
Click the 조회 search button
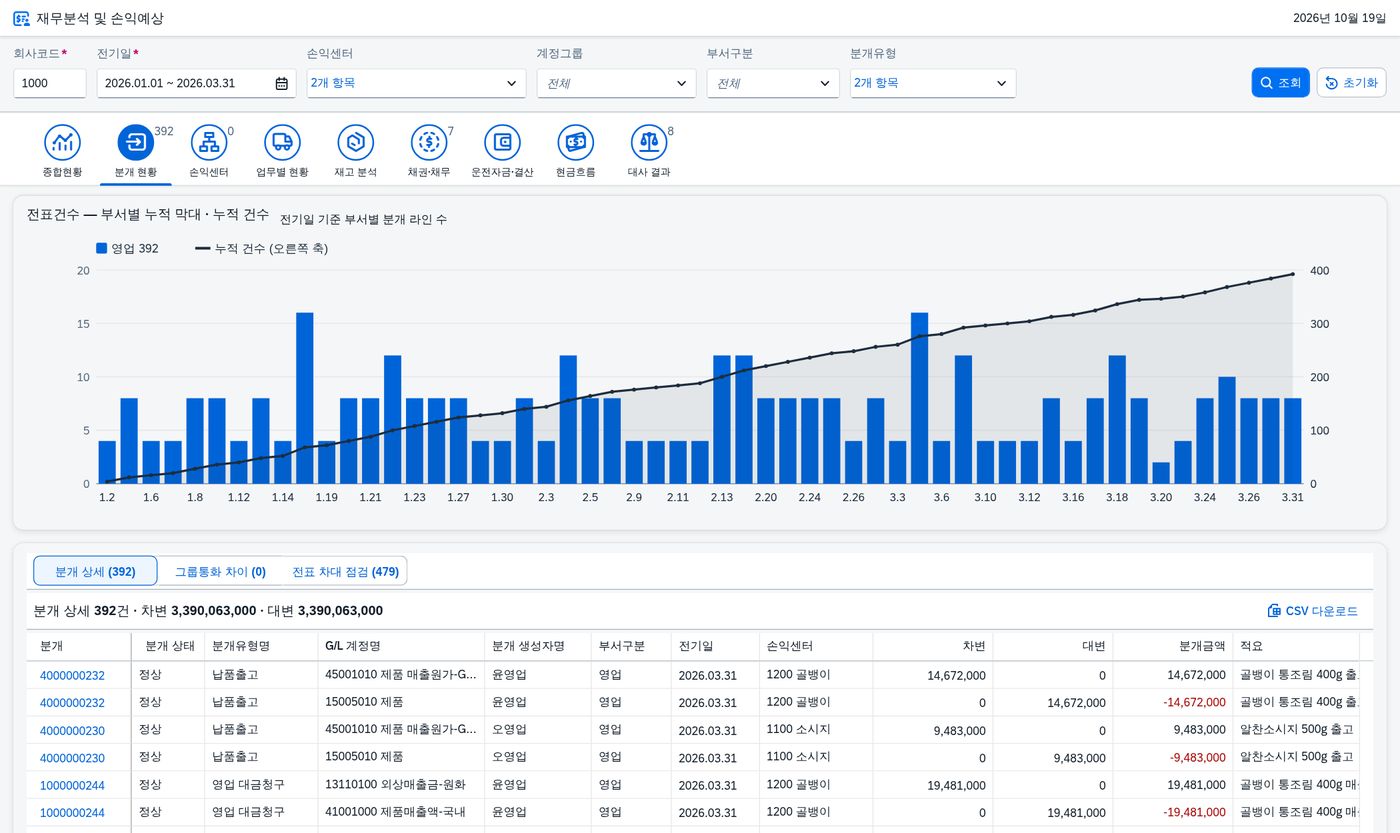pos(1280,83)
